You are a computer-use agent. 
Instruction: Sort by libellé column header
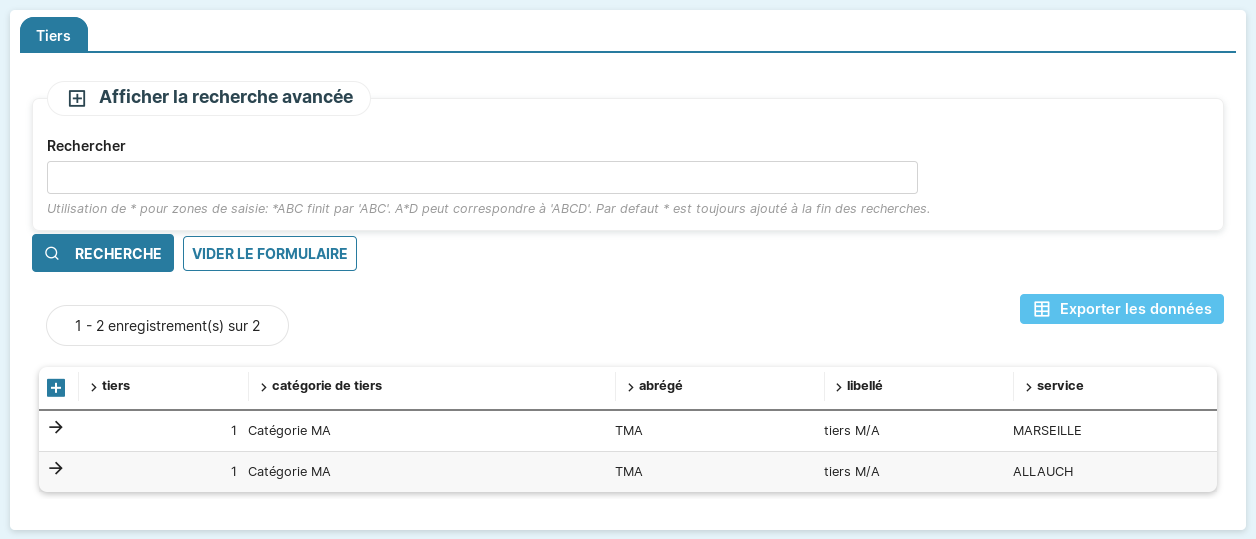point(864,386)
